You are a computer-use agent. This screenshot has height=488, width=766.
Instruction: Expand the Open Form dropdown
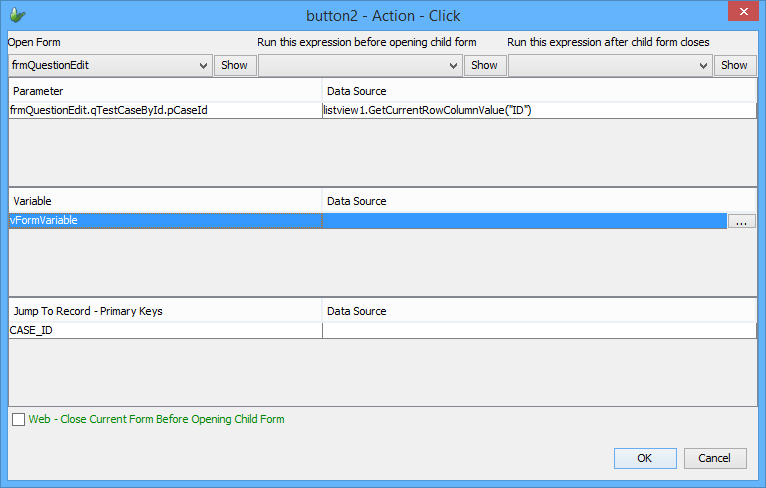point(203,66)
